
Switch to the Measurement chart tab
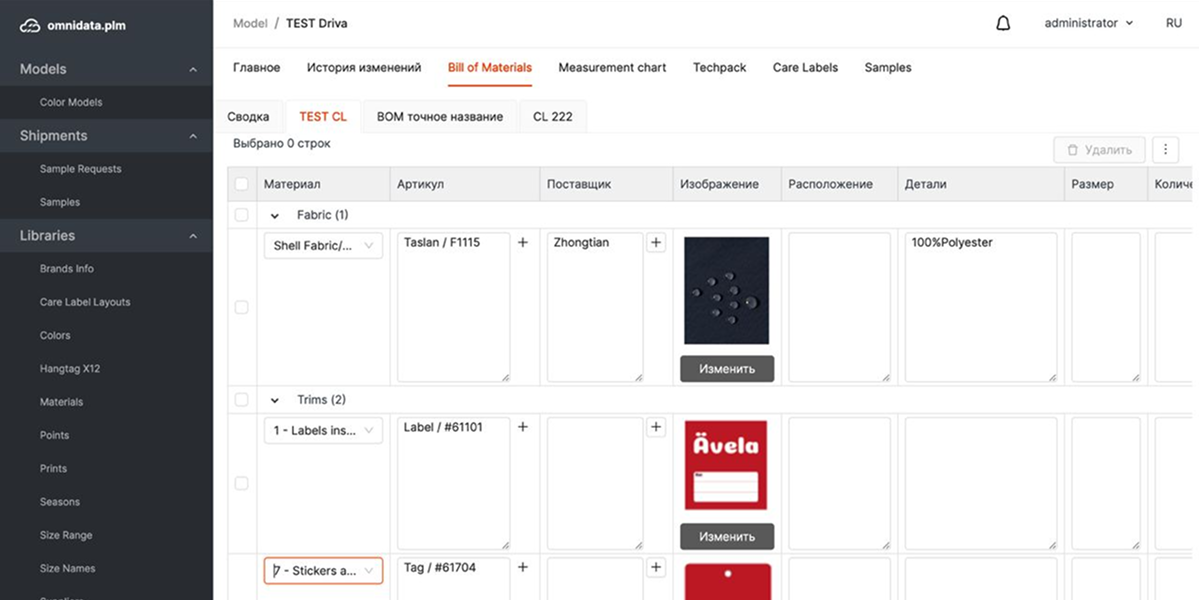tap(612, 68)
